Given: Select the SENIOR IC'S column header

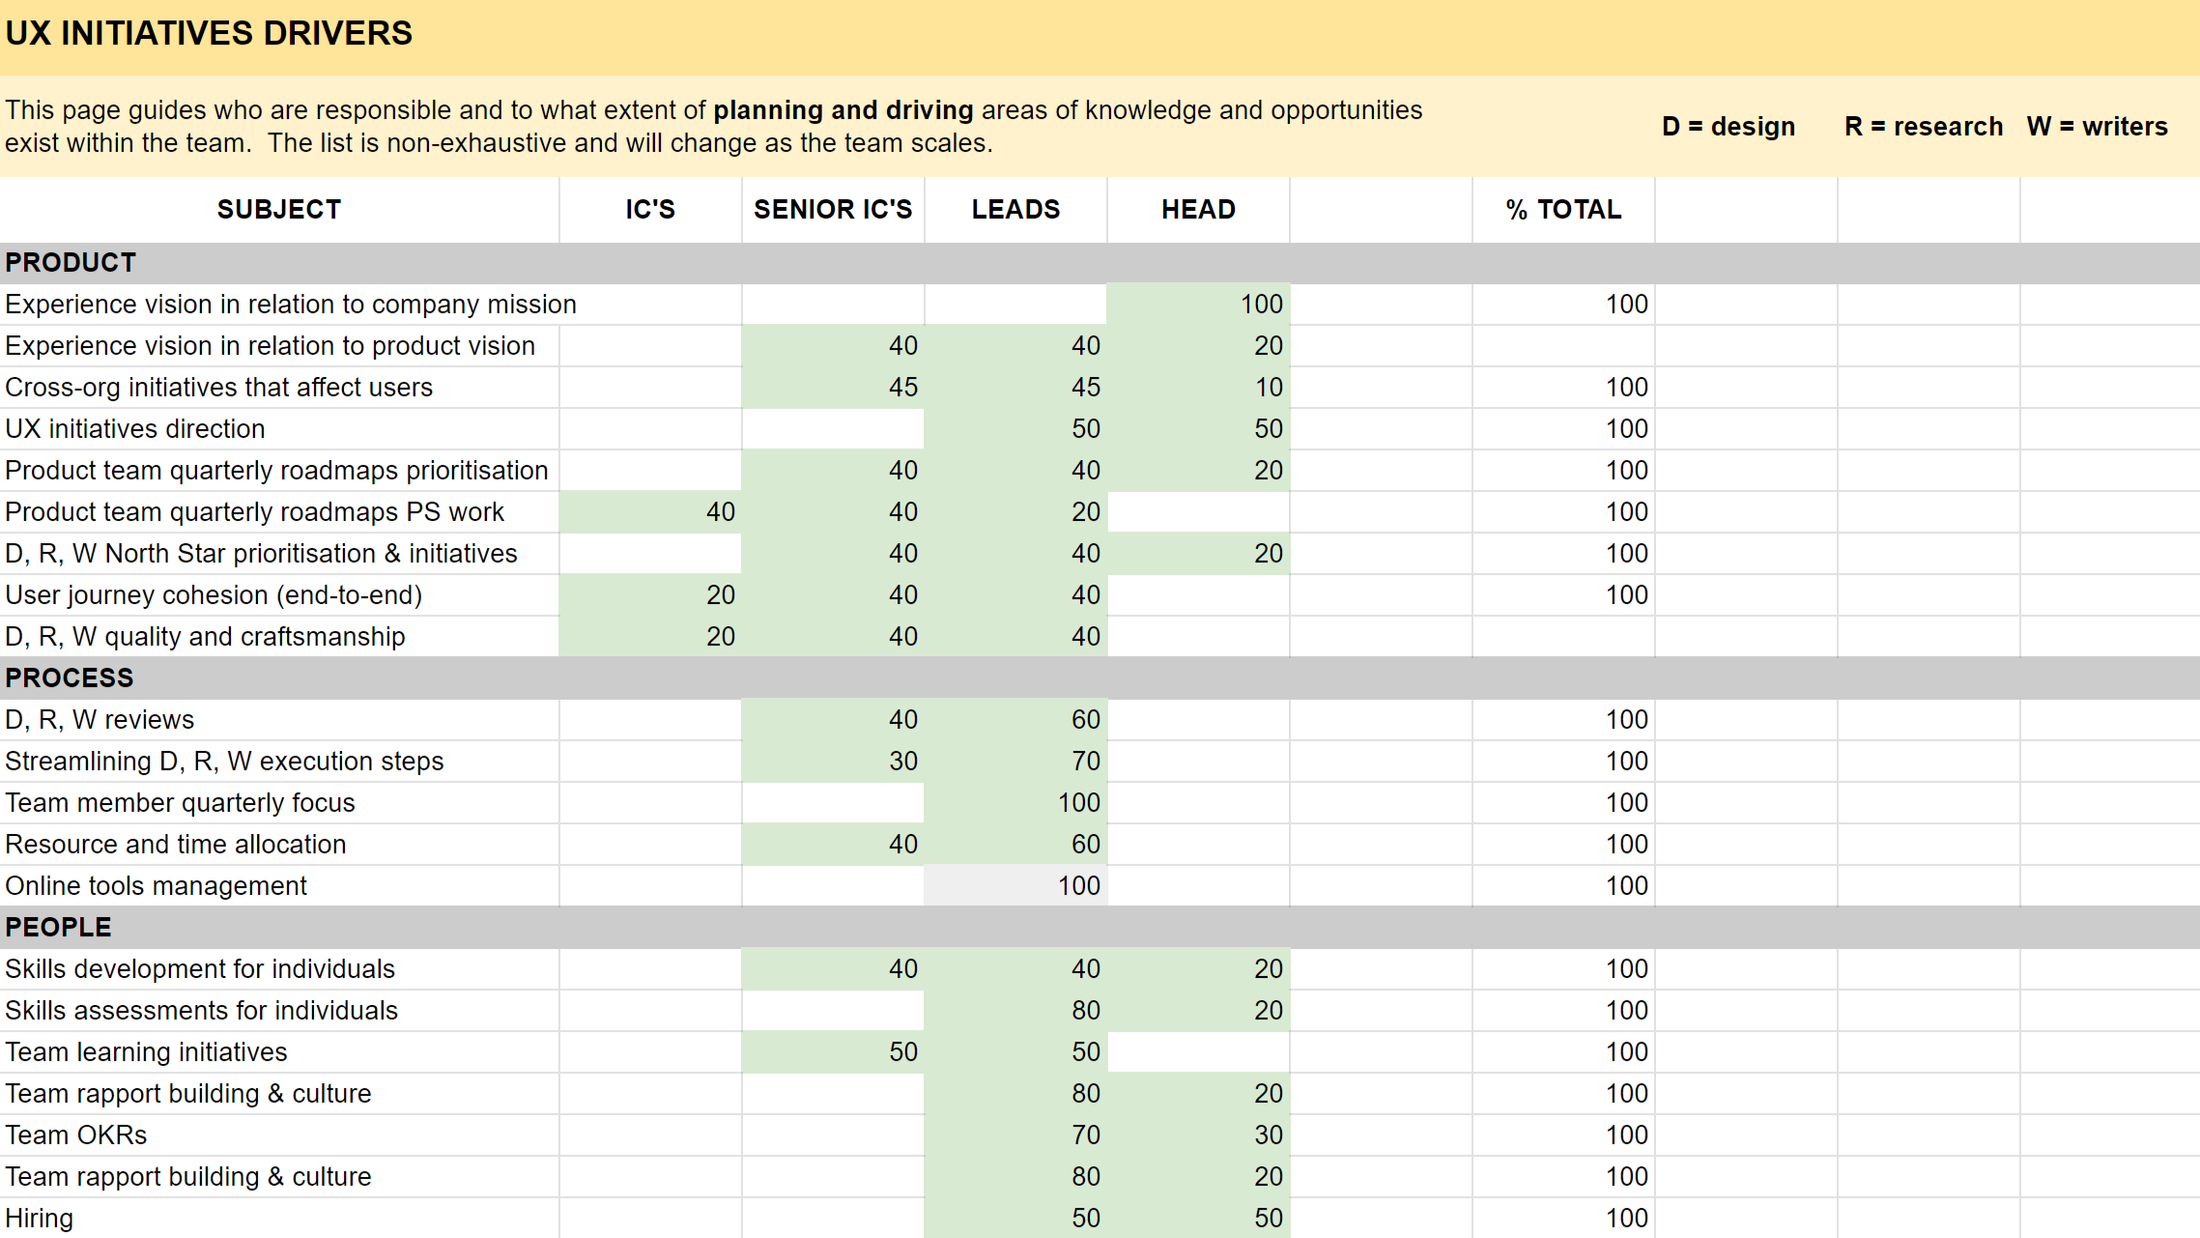Looking at the screenshot, I should pos(832,210).
